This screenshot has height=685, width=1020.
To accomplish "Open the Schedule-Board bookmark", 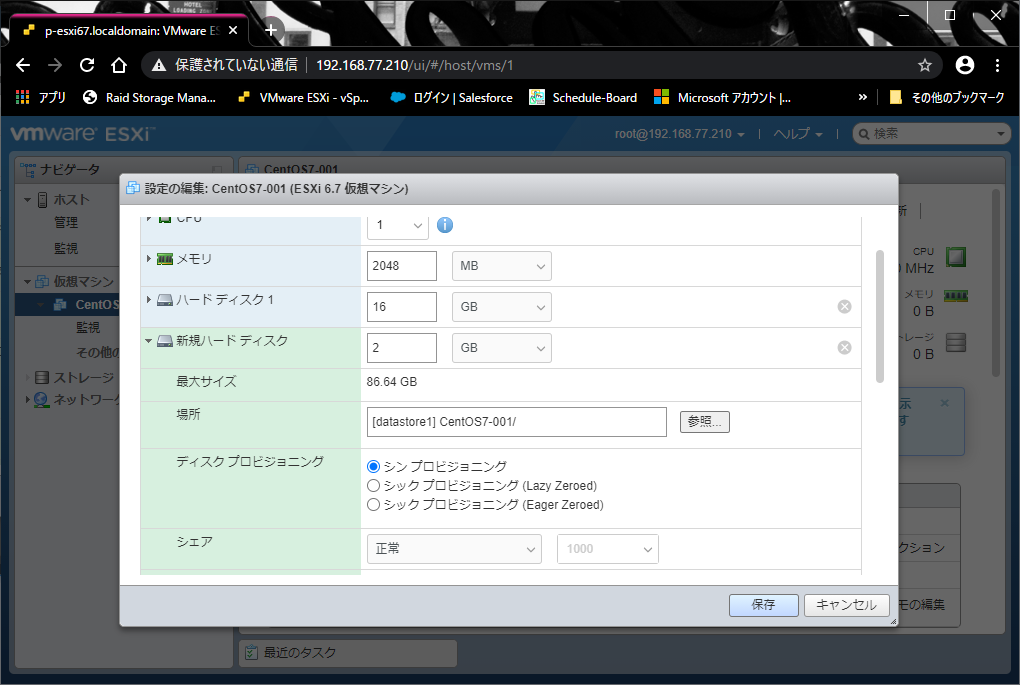I will click(x=583, y=98).
